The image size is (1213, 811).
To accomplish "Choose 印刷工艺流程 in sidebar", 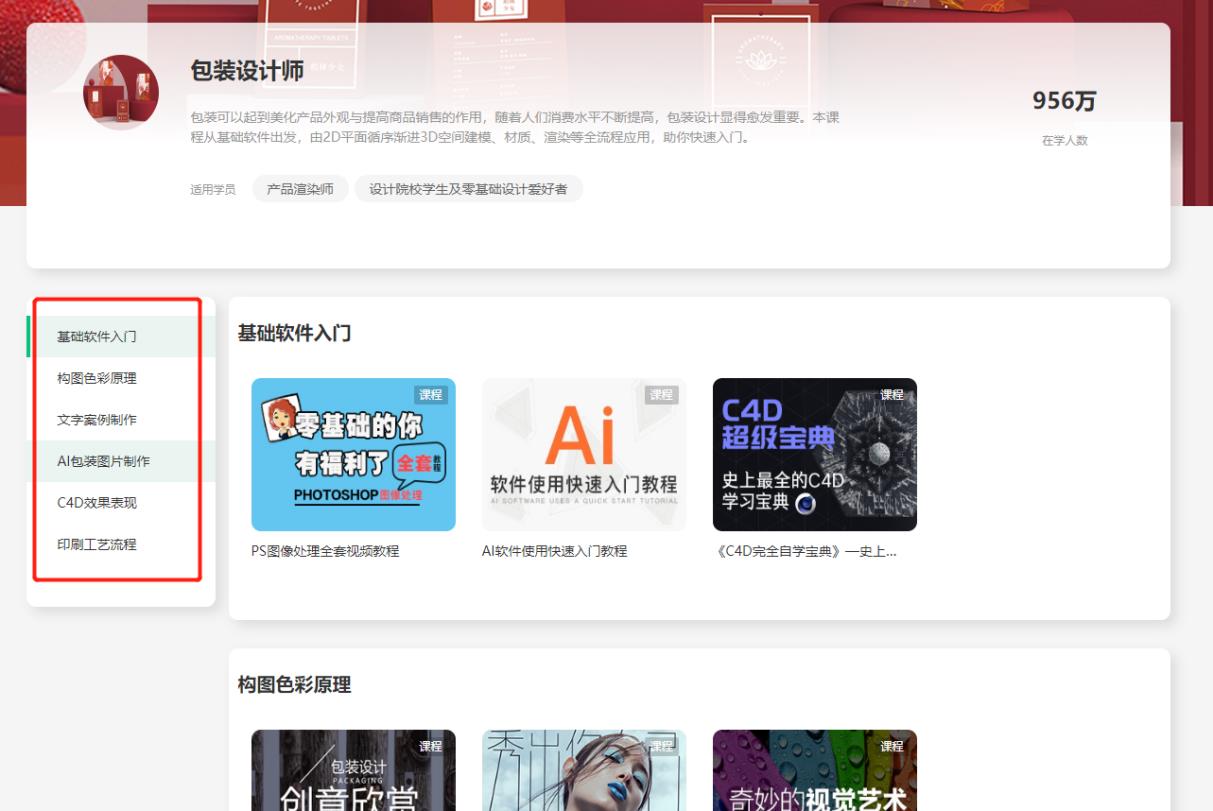I will [97, 545].
